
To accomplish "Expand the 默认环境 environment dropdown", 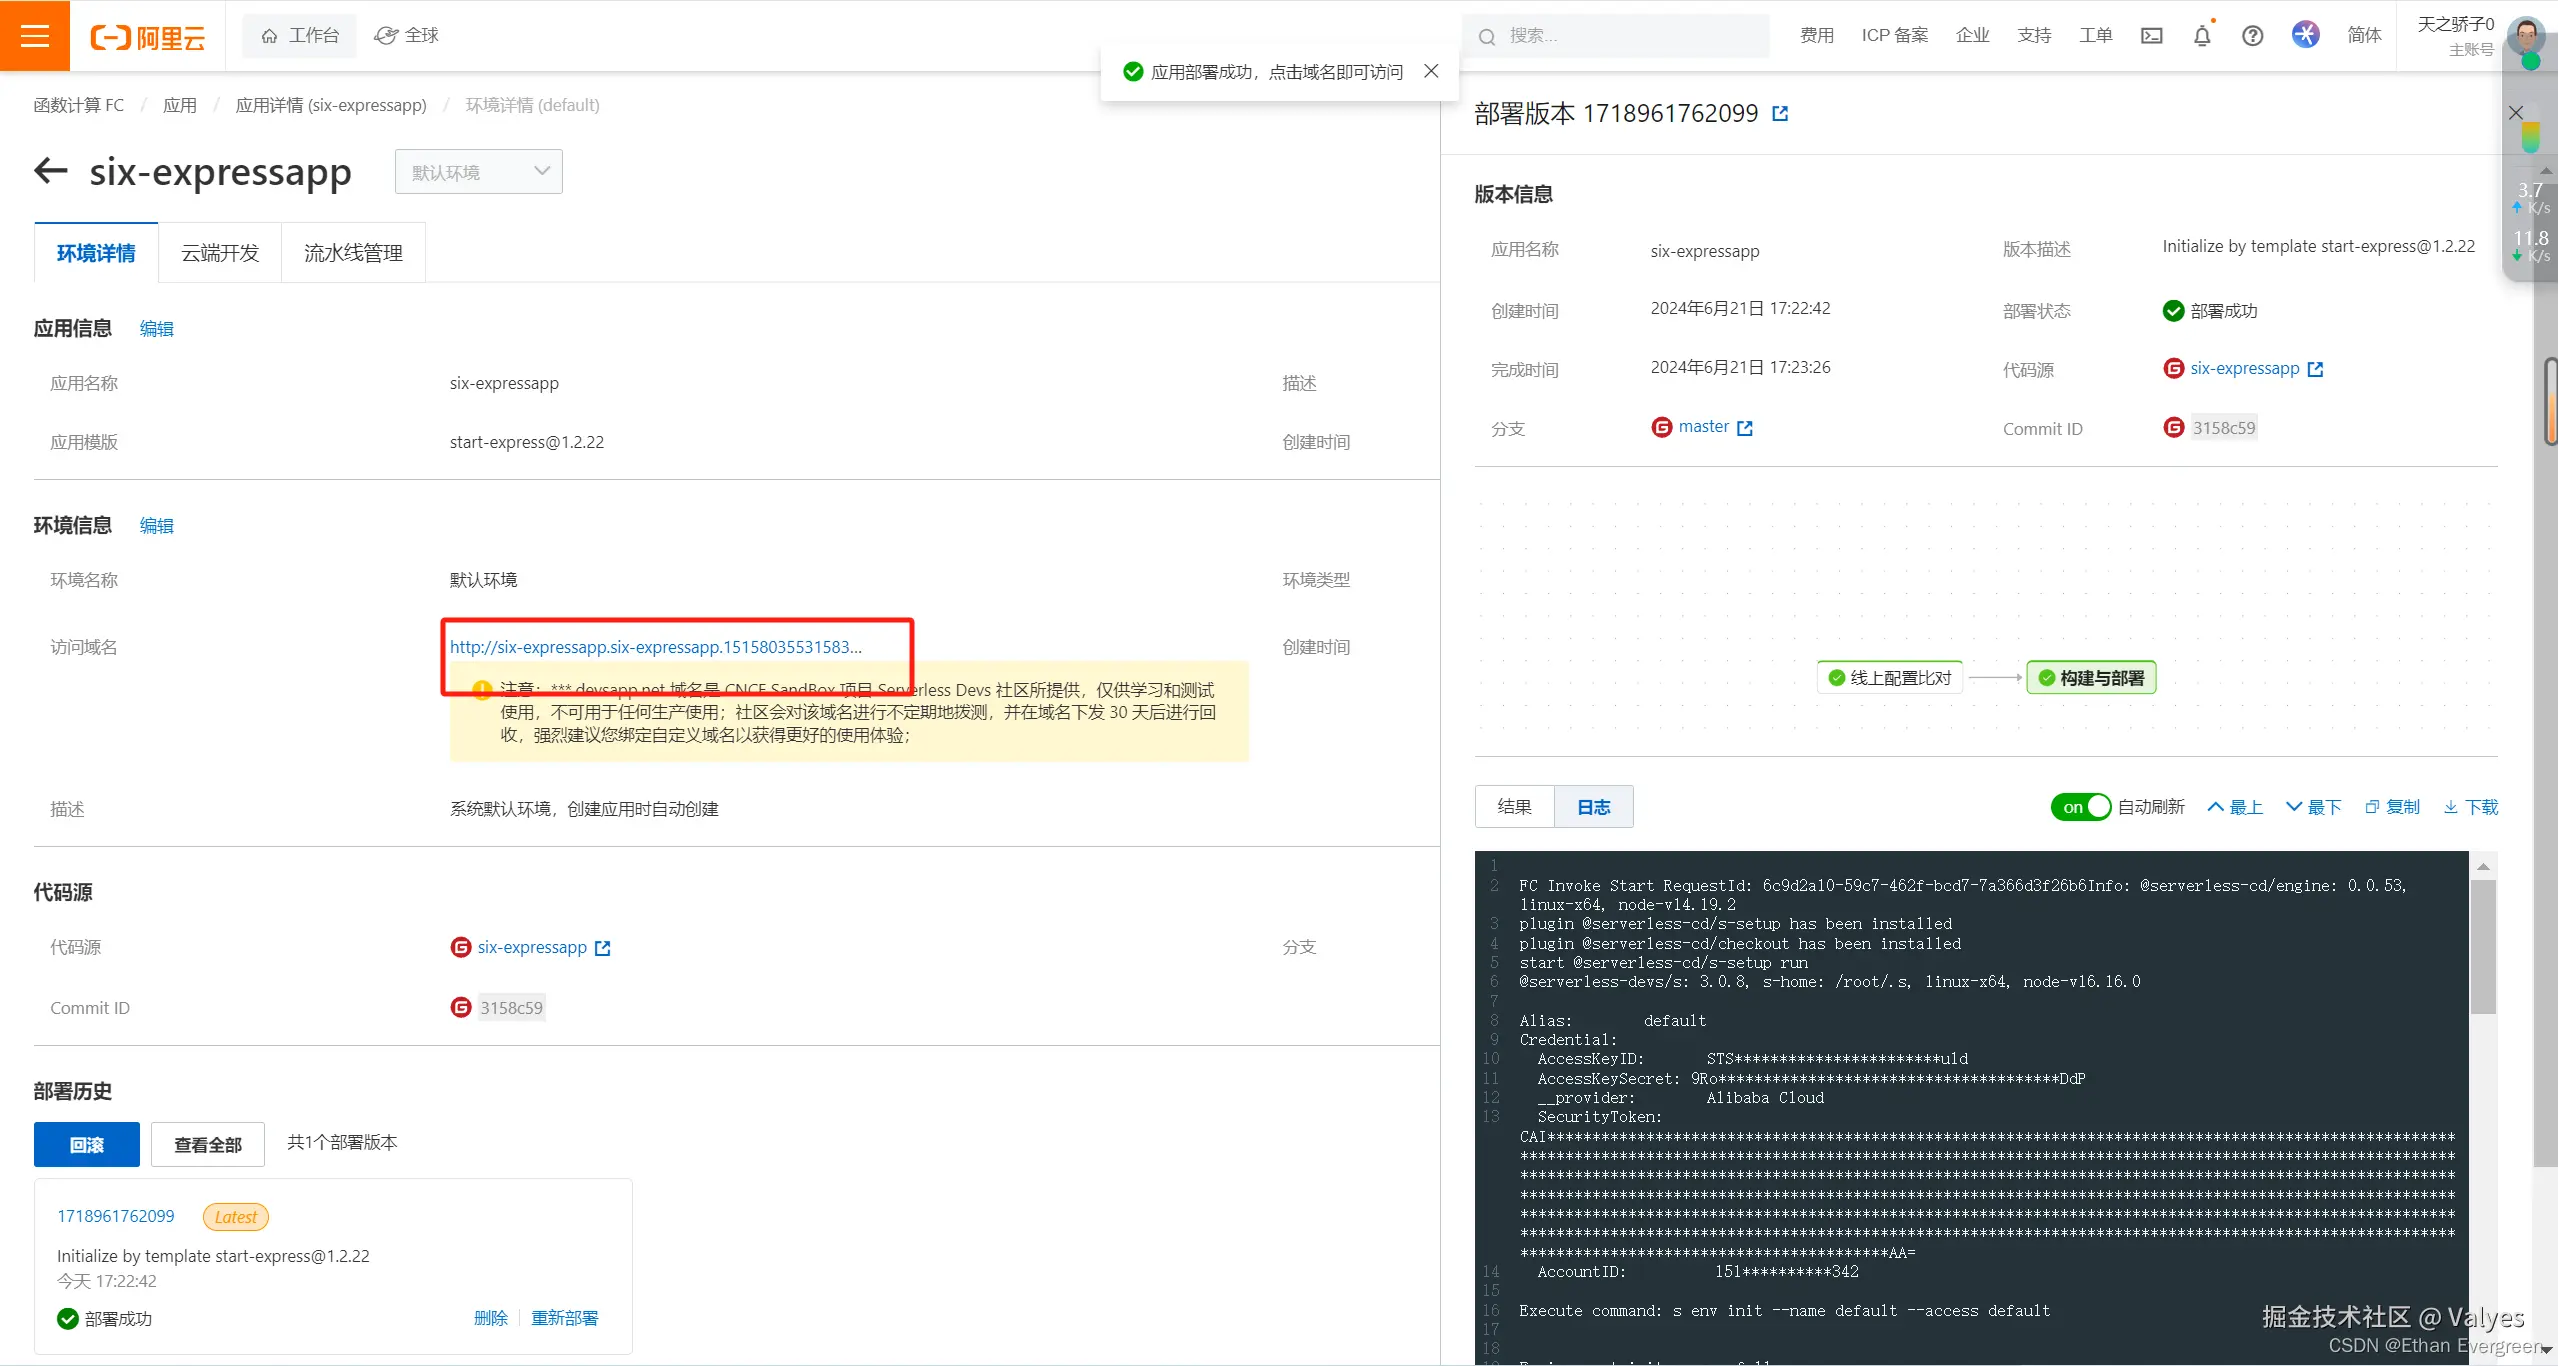I will (479, 172).
